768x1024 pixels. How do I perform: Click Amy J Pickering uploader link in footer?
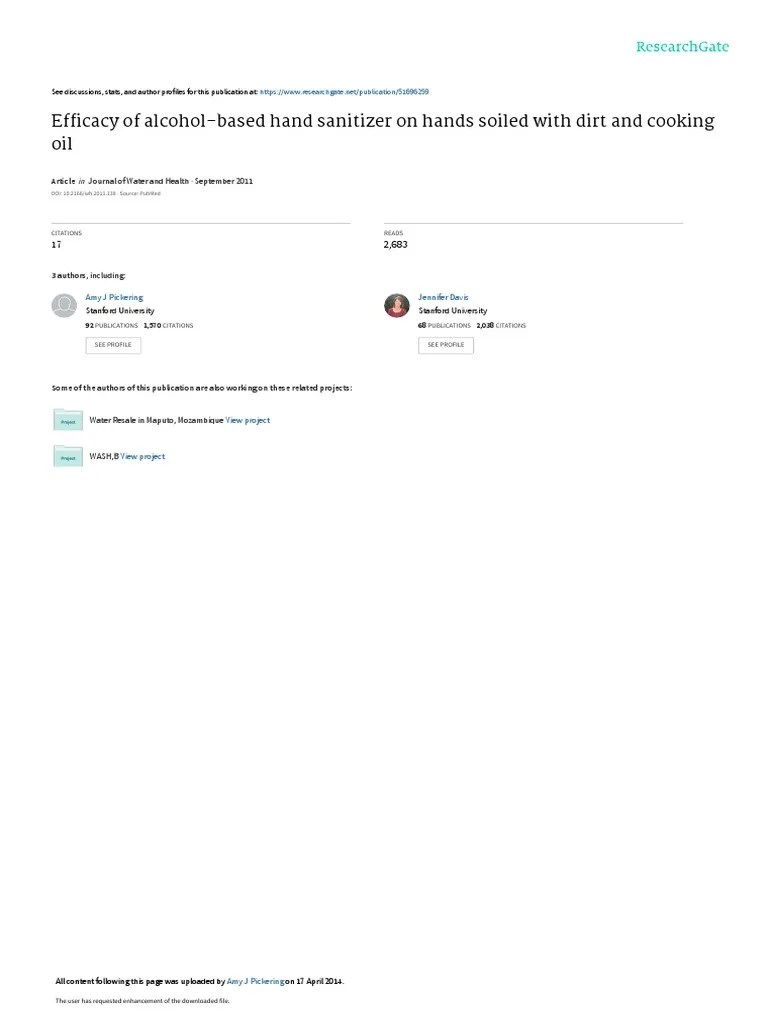[255, 982]
